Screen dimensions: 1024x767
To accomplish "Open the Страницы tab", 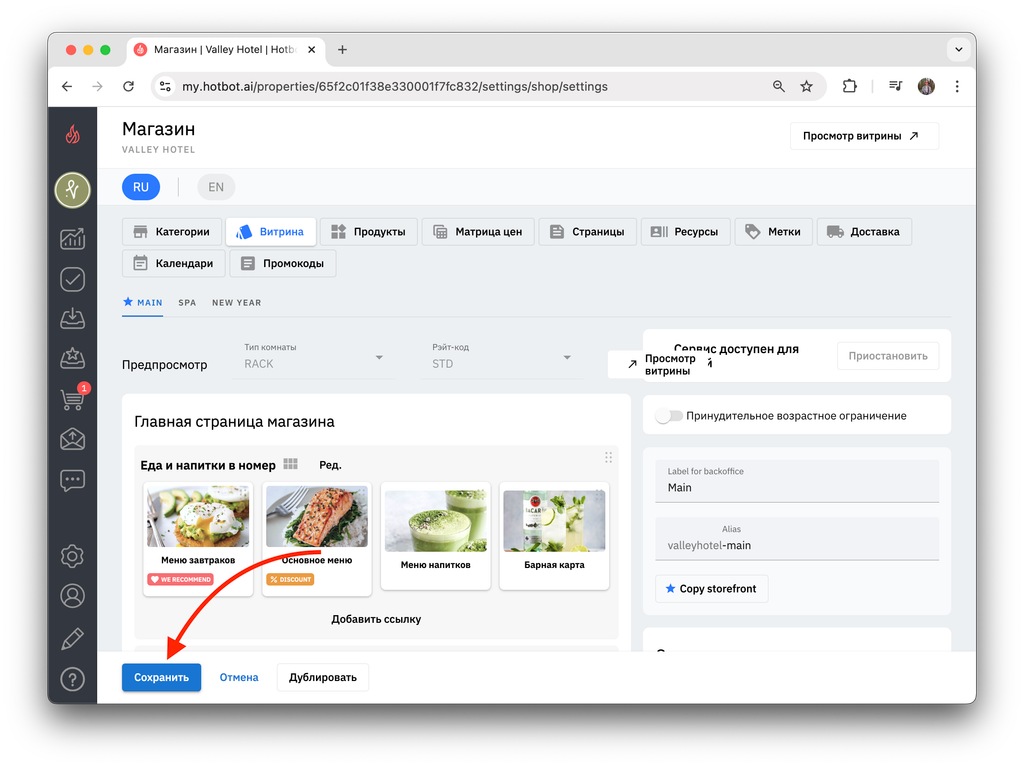I will (x=587, y=231).
